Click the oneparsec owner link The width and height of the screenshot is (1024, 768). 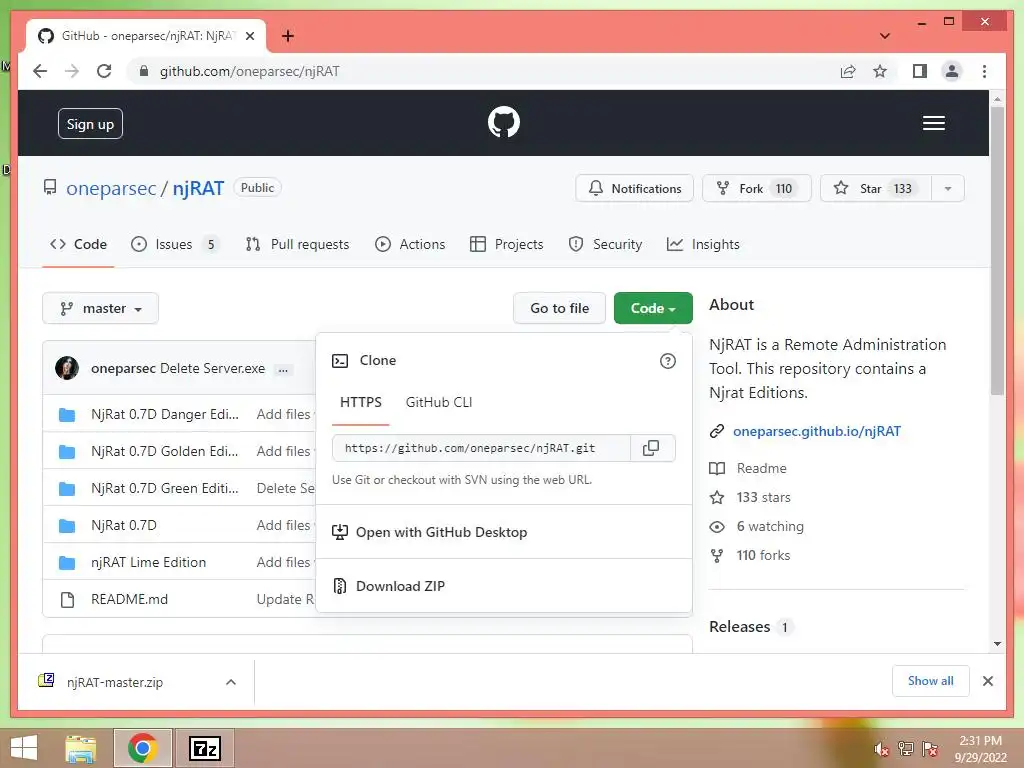tap(111, 189)
